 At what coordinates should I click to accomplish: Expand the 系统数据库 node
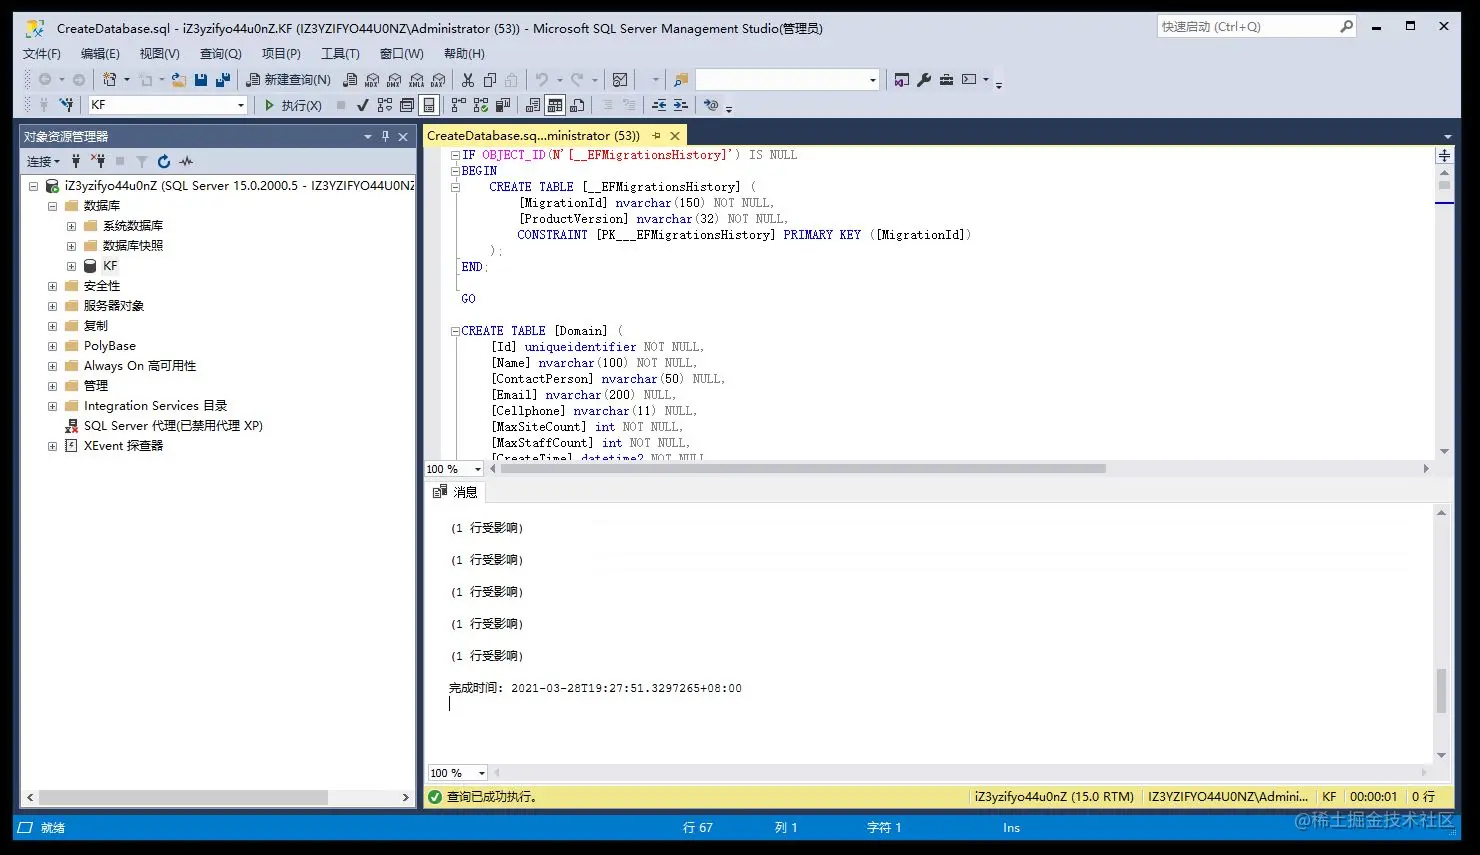pos(71,226)
